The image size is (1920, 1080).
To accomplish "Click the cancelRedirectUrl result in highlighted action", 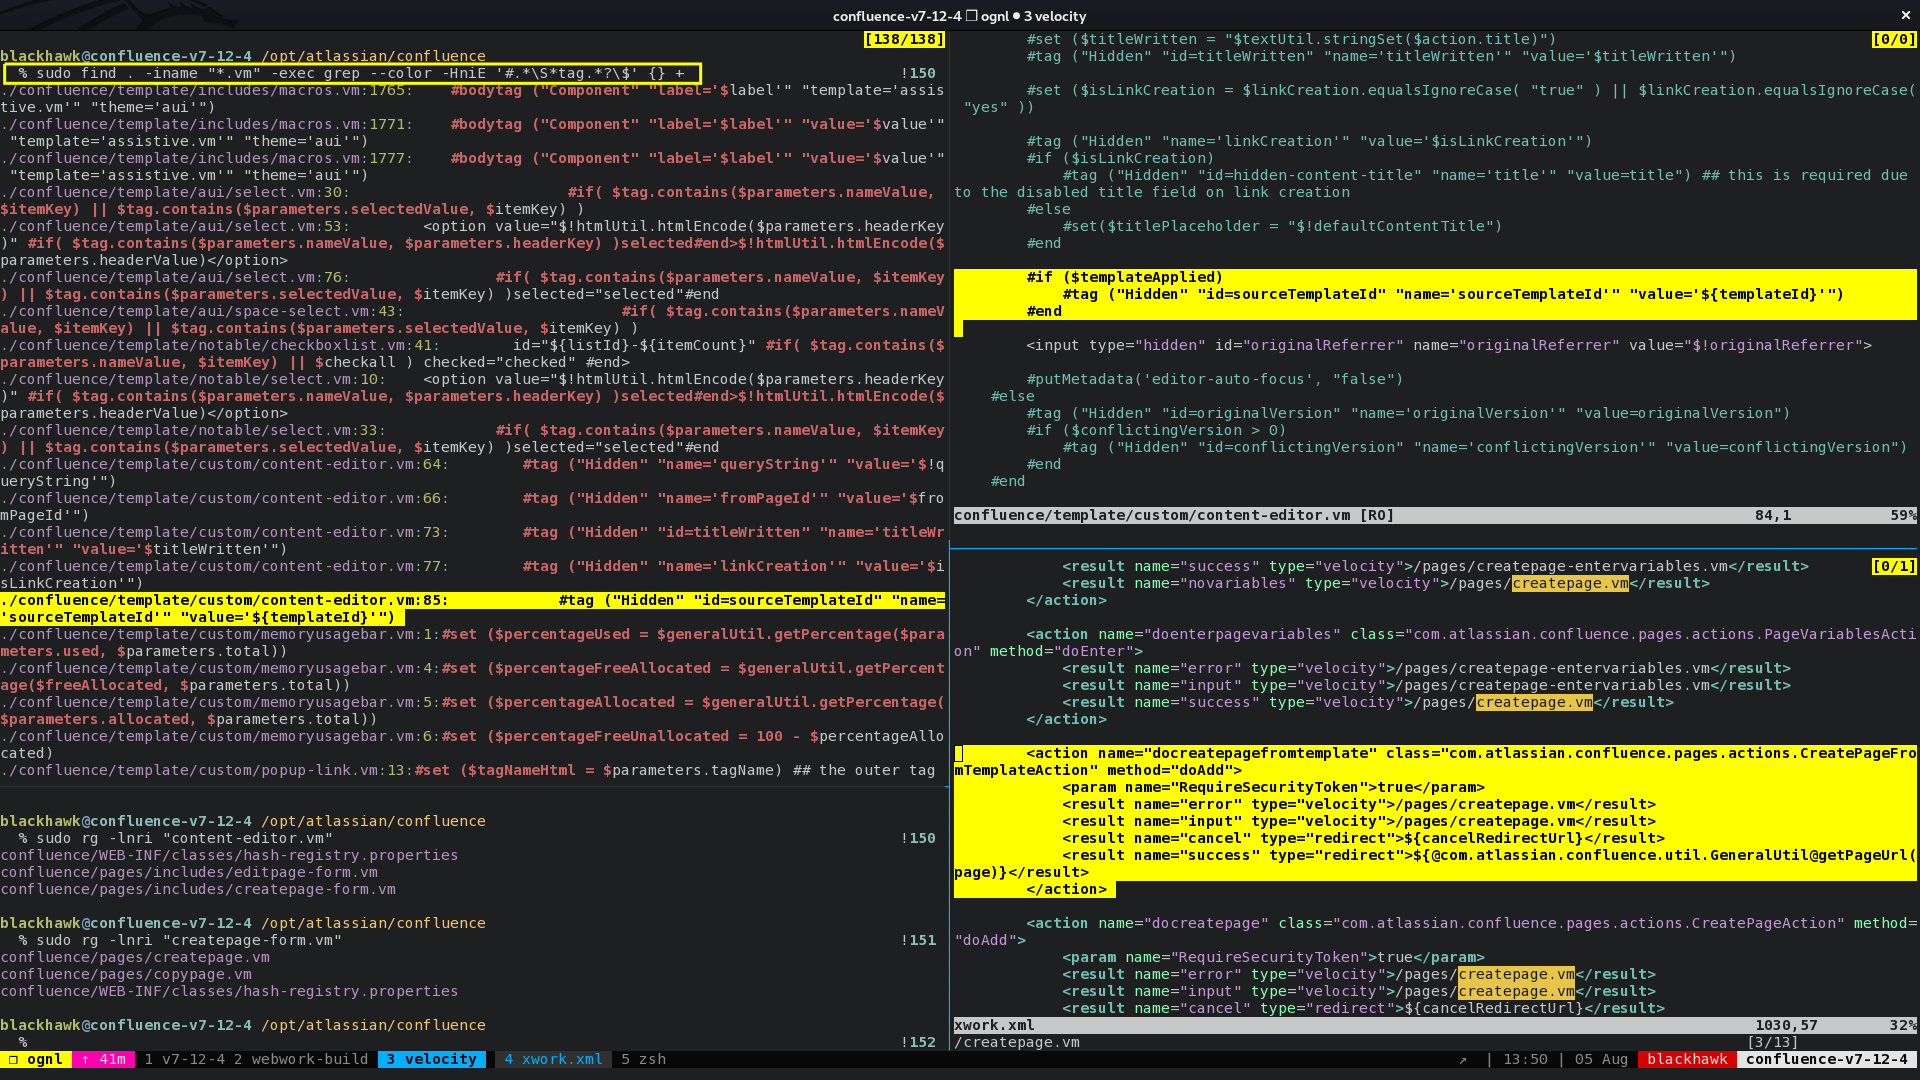I will pyautogui.click(x=1363, y=838).
